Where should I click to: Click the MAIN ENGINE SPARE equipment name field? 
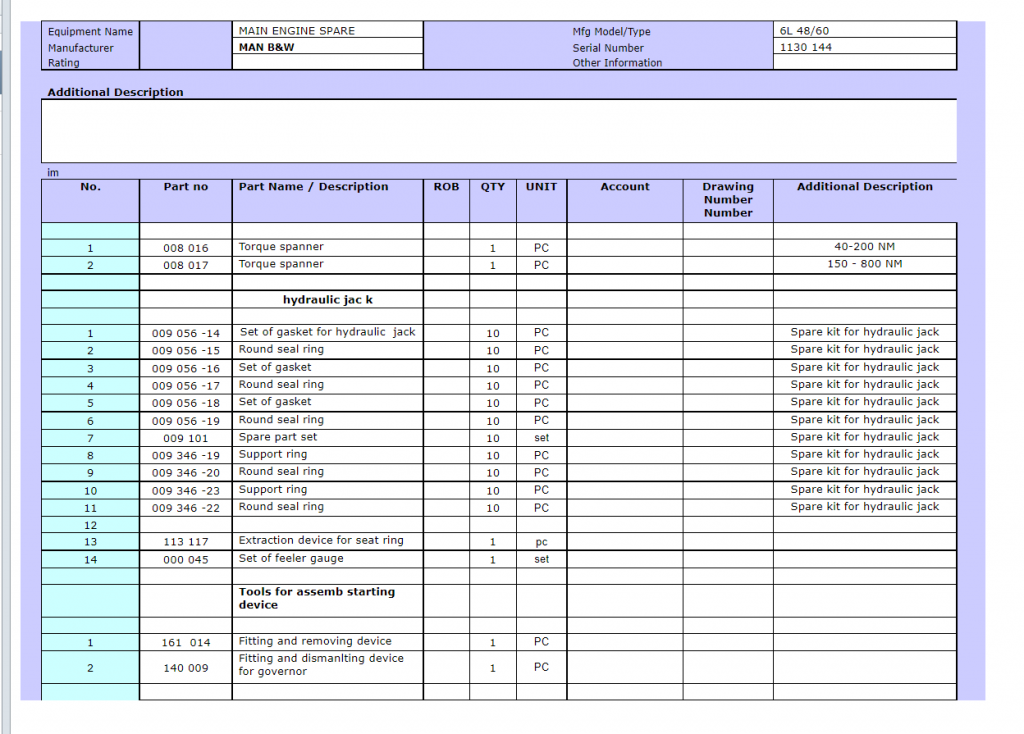[x=327, y=31]
